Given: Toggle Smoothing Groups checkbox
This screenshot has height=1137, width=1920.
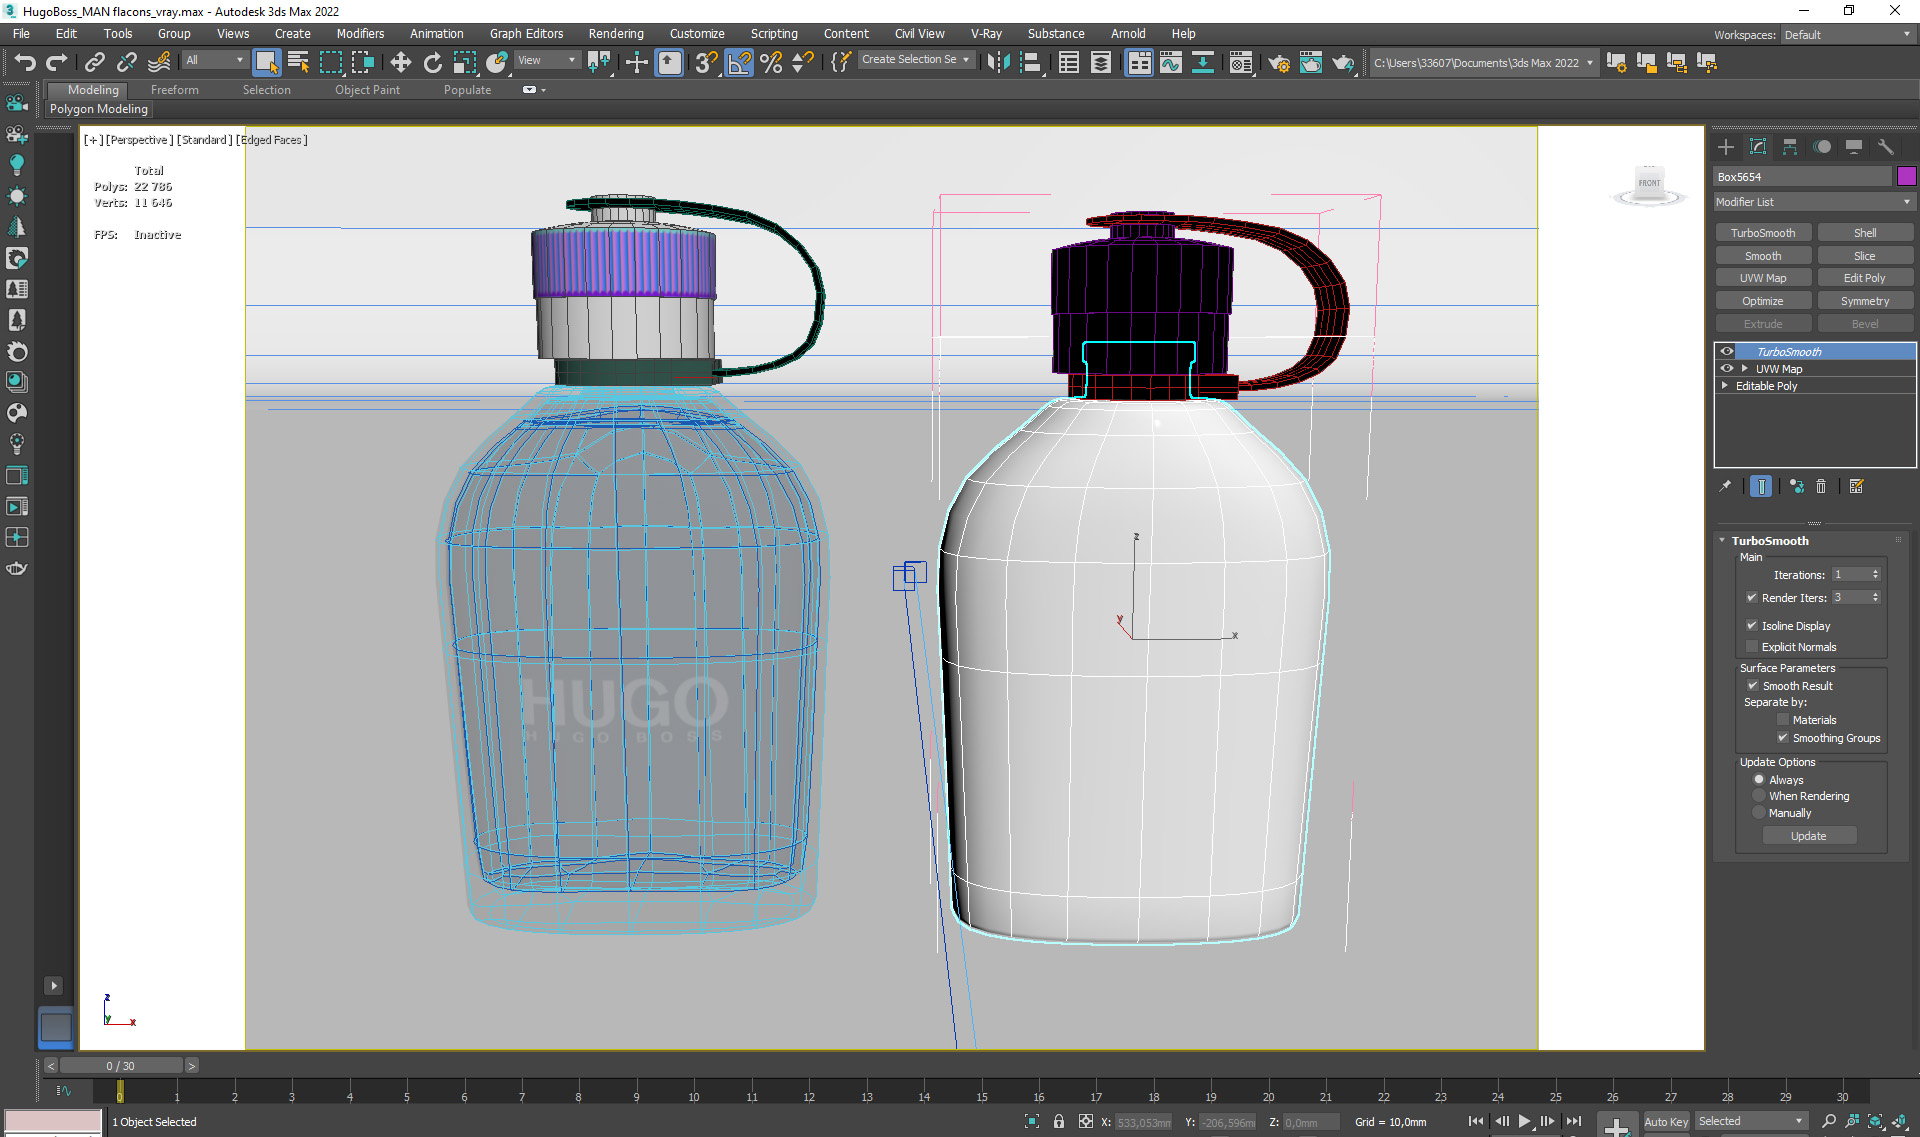Looking at the screenshot, I should point(1782,738).
